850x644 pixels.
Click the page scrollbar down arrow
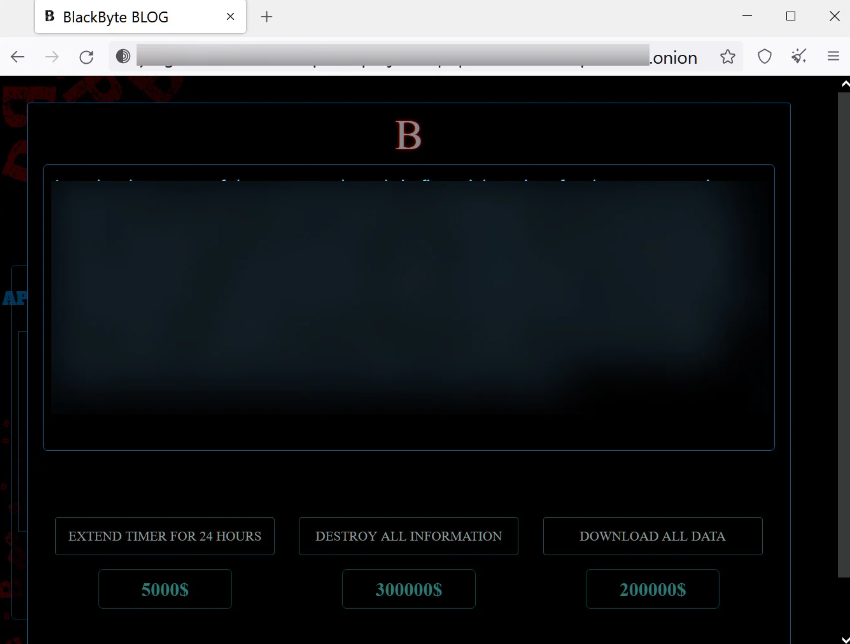click(845, 639)
